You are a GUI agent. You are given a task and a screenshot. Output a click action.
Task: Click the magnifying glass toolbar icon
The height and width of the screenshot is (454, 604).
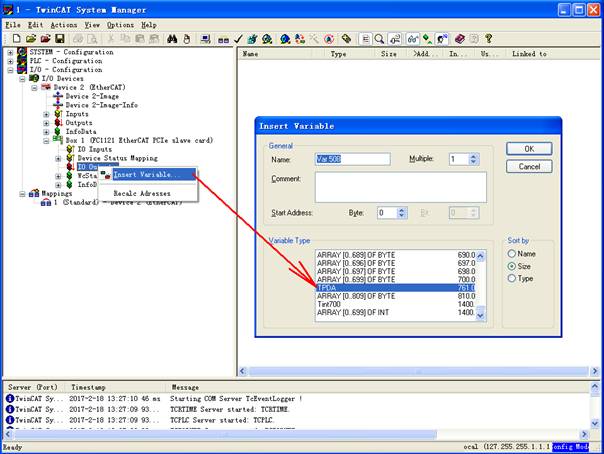(380, 39)
